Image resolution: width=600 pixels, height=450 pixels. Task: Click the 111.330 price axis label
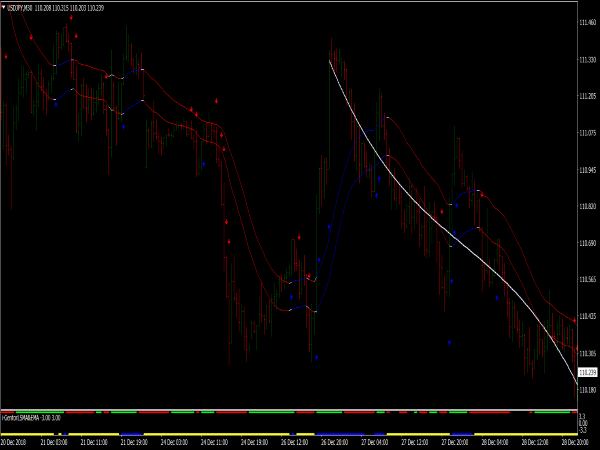tap(587, 60)
